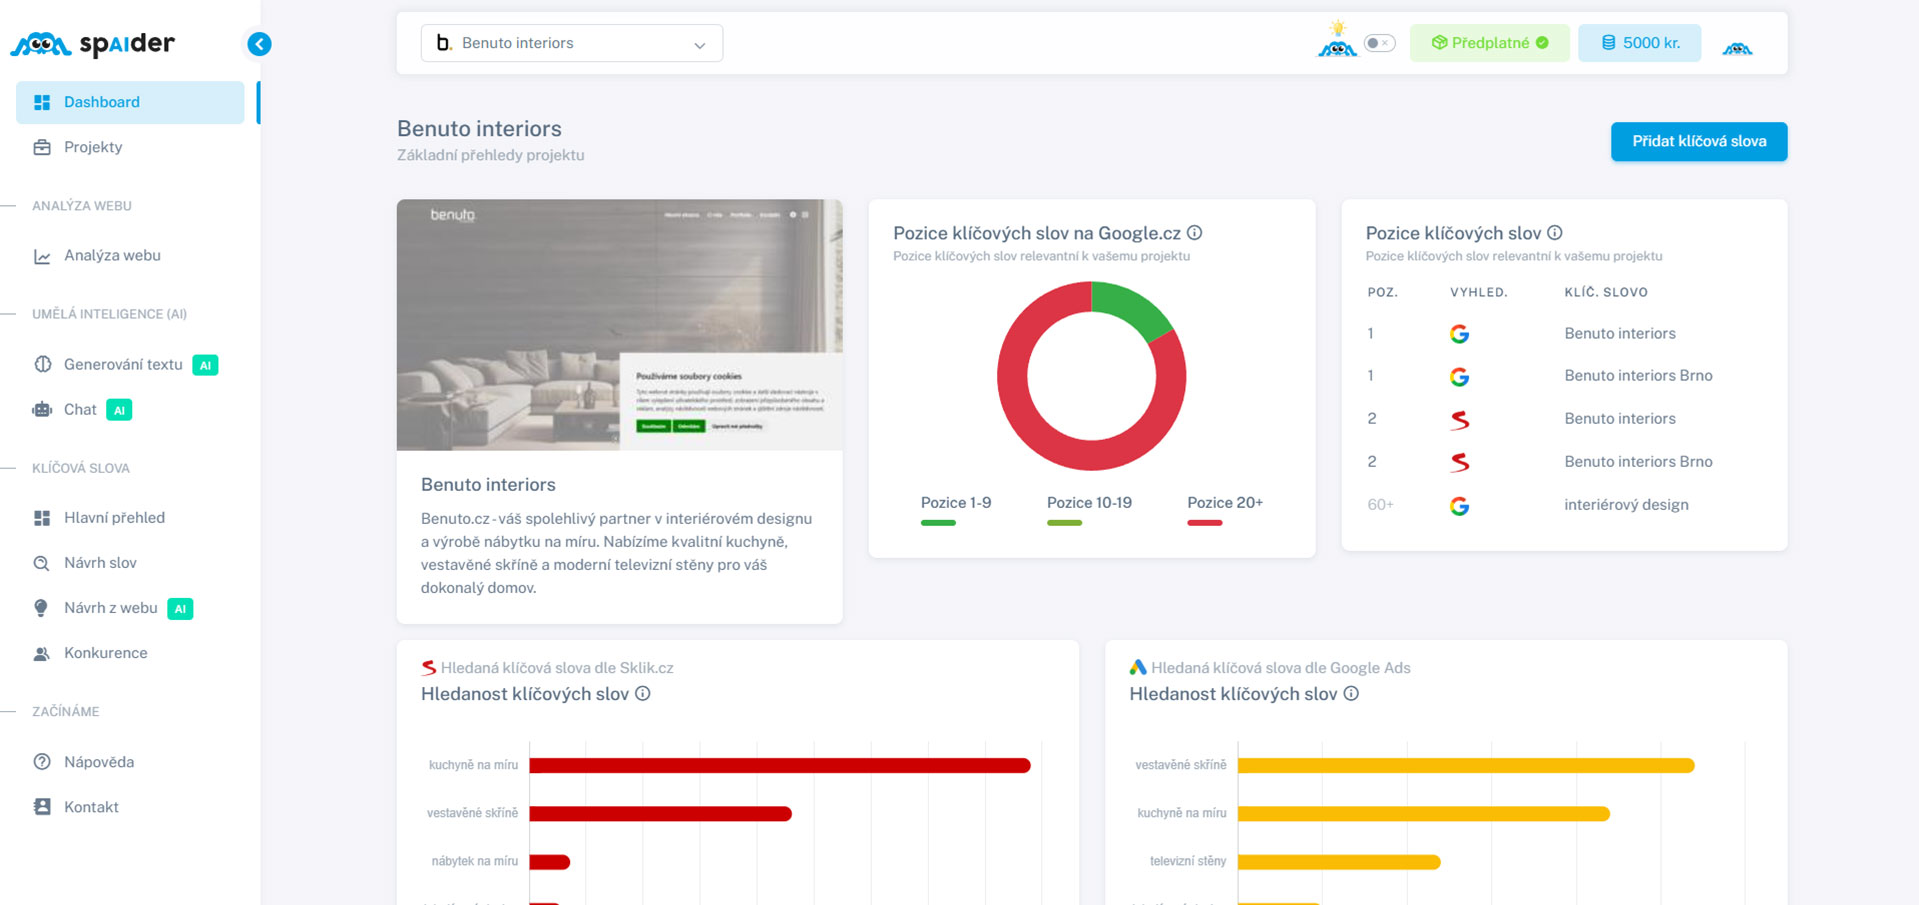
Task: Click the Sklik logo icon above chart
Action: [x=428, y=668]
